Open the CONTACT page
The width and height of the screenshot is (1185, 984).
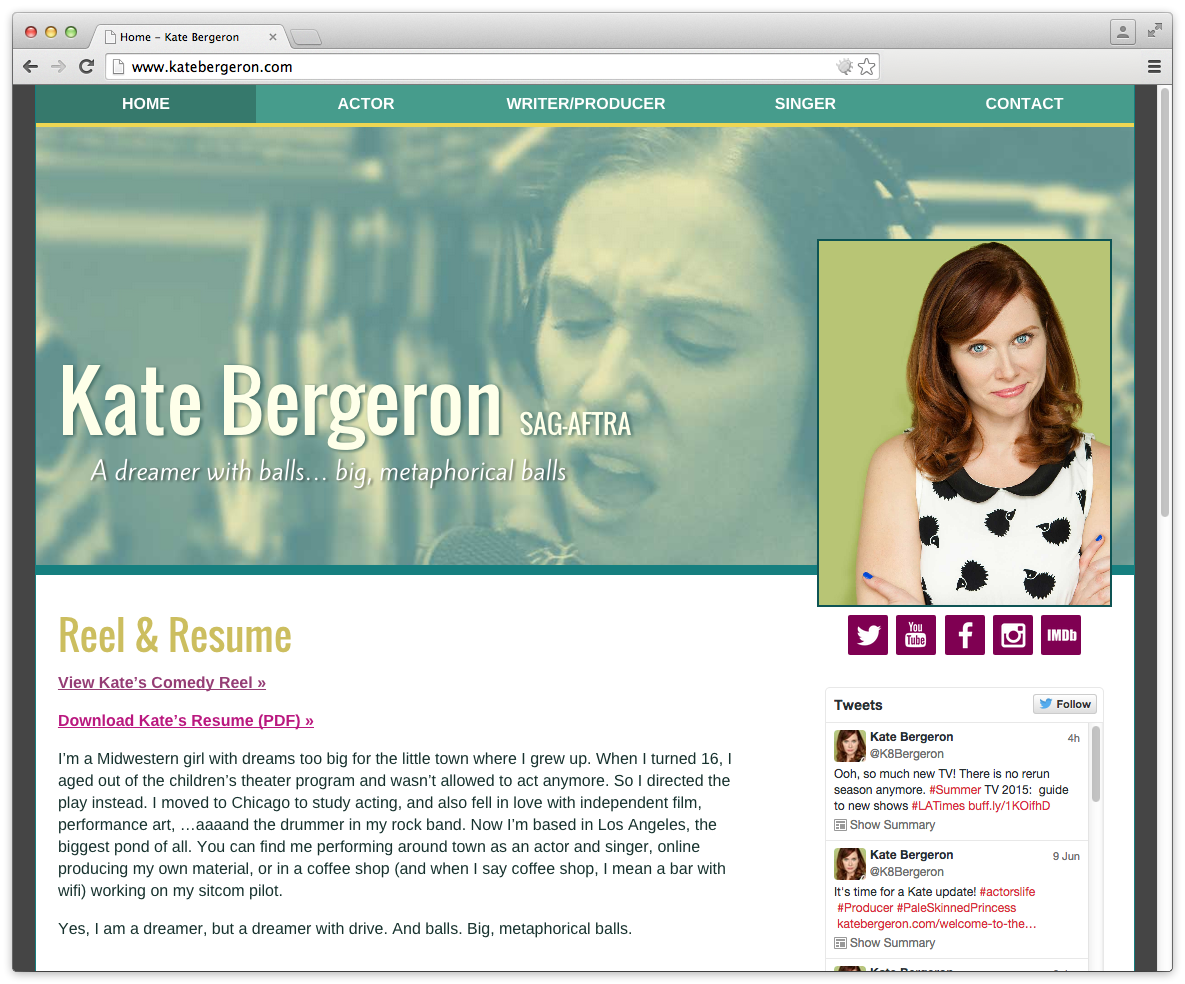point(1024,104)
